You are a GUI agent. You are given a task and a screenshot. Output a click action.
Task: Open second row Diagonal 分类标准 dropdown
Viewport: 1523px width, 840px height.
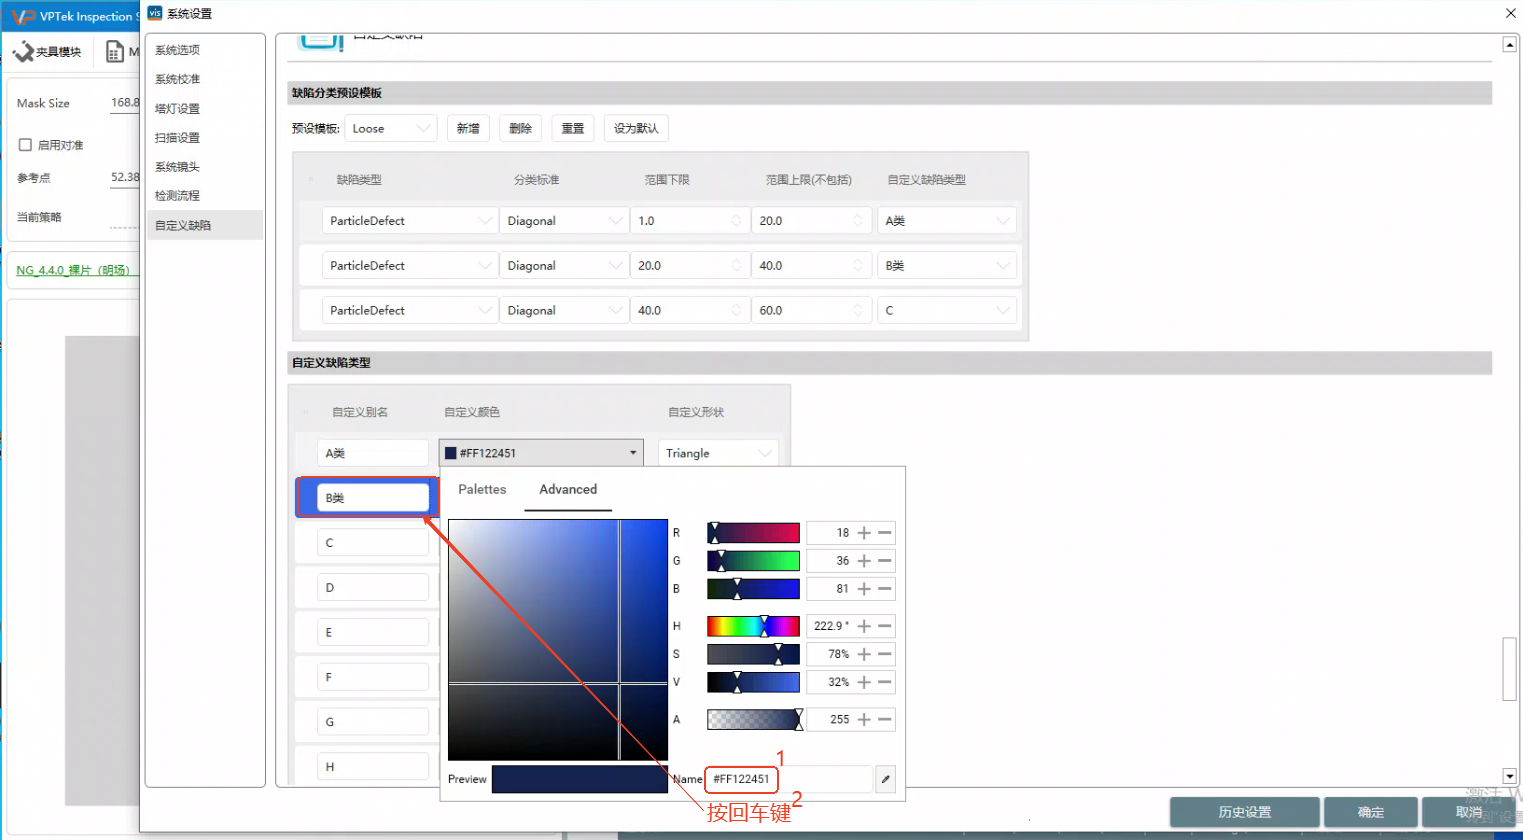[564, 266]
